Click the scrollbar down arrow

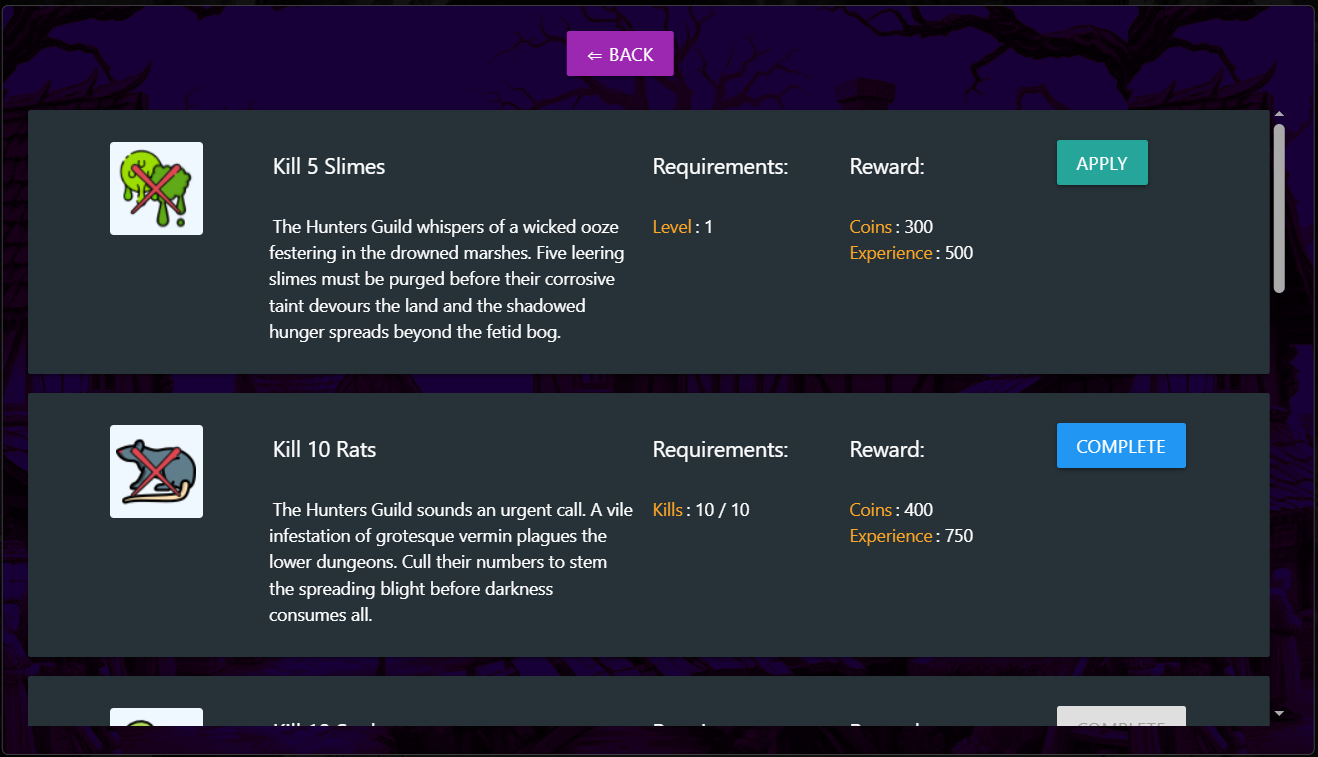point(1279,713)
